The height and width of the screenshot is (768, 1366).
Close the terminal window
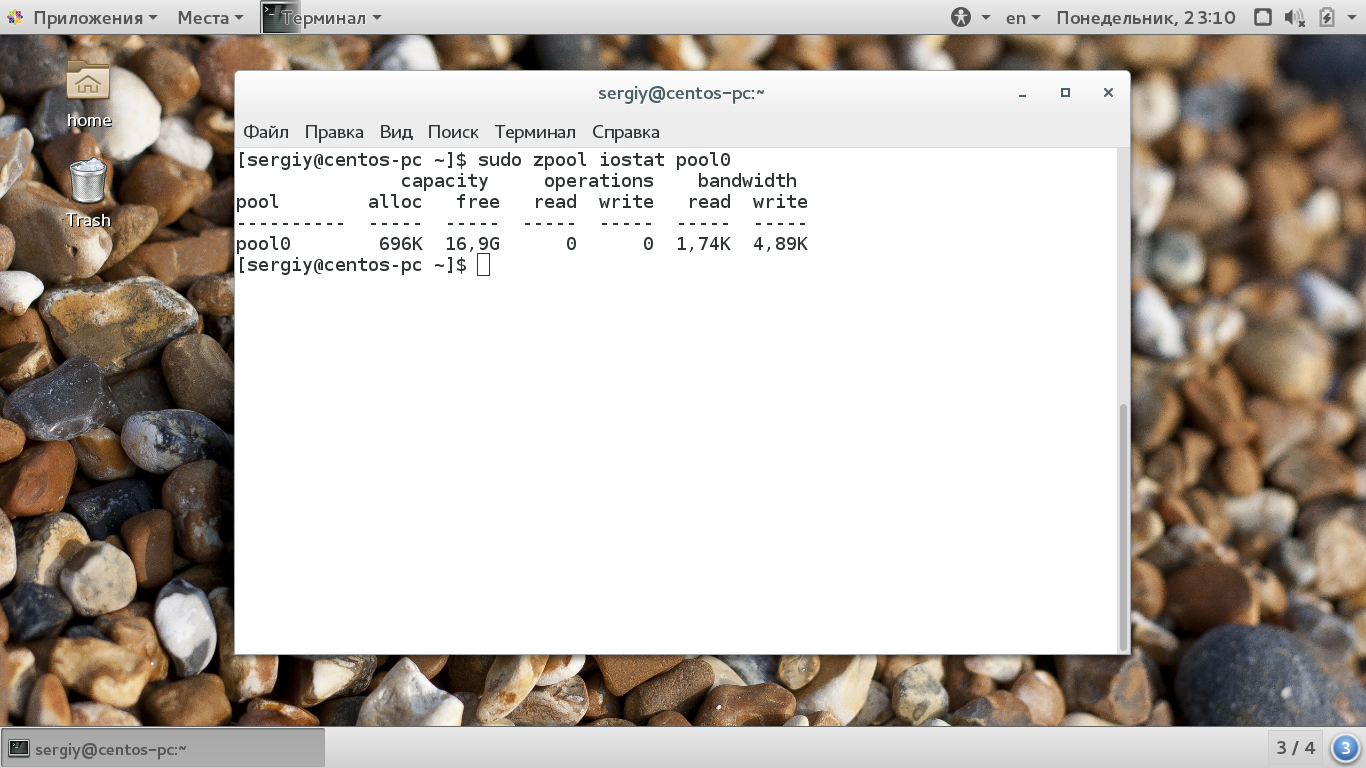[x=1108, y=93]
